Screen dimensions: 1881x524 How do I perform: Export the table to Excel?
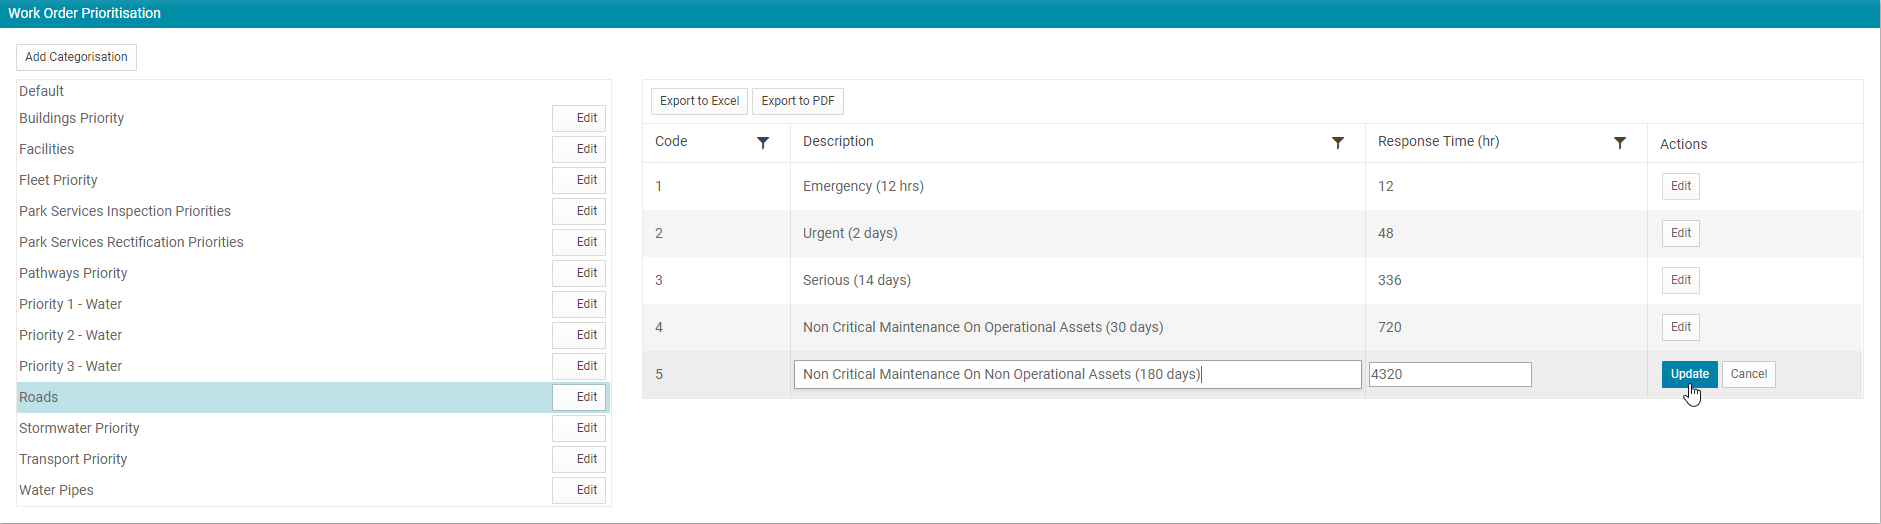pyautogui.click(x=699, y=101)
